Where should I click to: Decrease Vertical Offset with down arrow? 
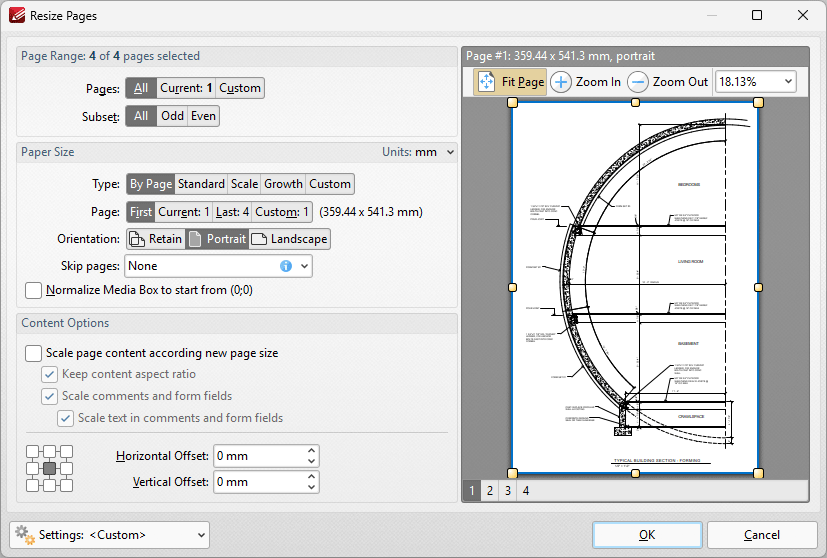(312, 487)
